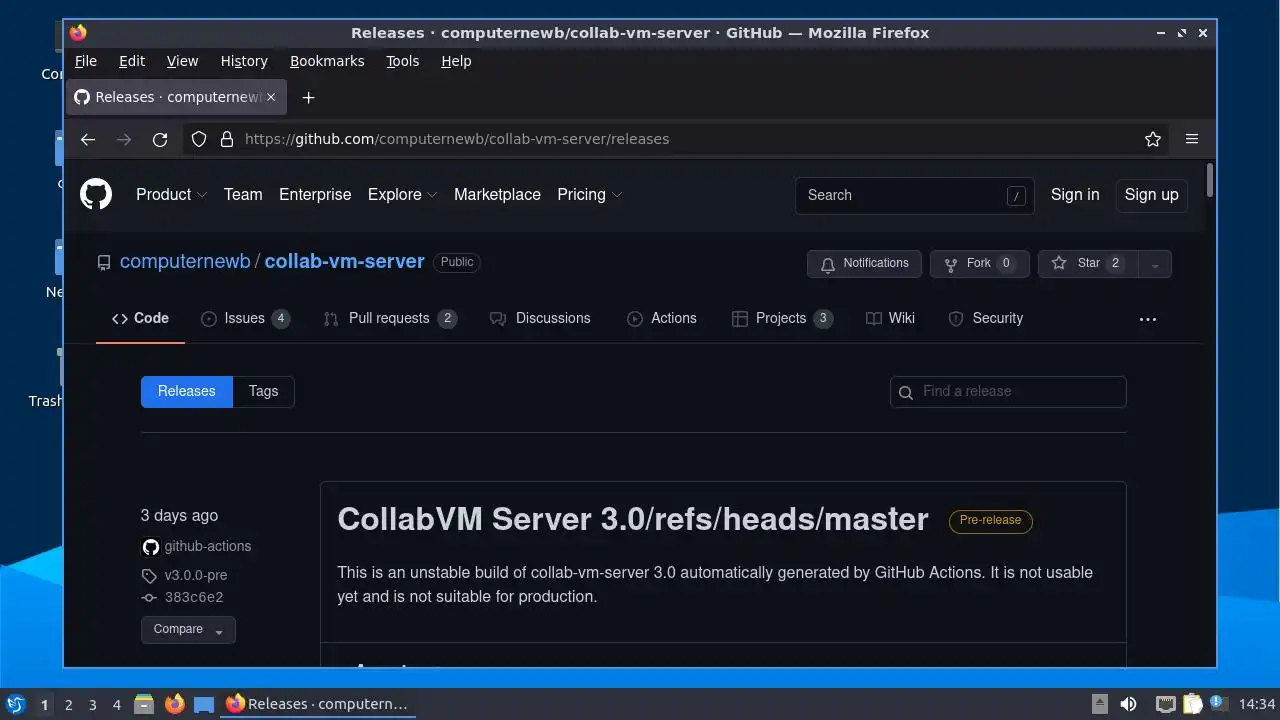The height and width of the screenshot is (720, 1280).
Task: Open CollabVM Server 3.0 release title
Action: click(x=633, y=519)
